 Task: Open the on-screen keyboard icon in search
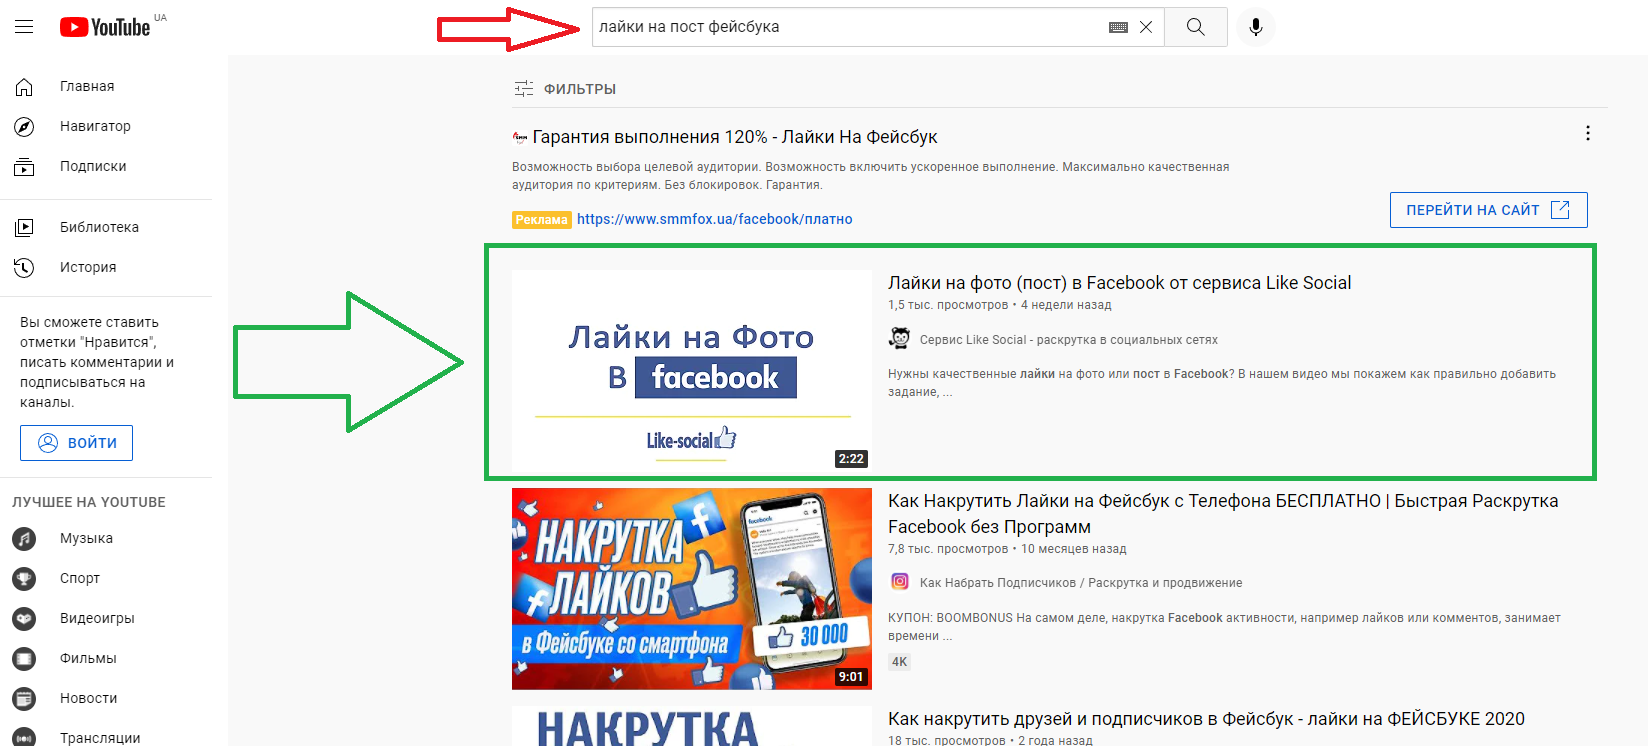(1119, 27)
